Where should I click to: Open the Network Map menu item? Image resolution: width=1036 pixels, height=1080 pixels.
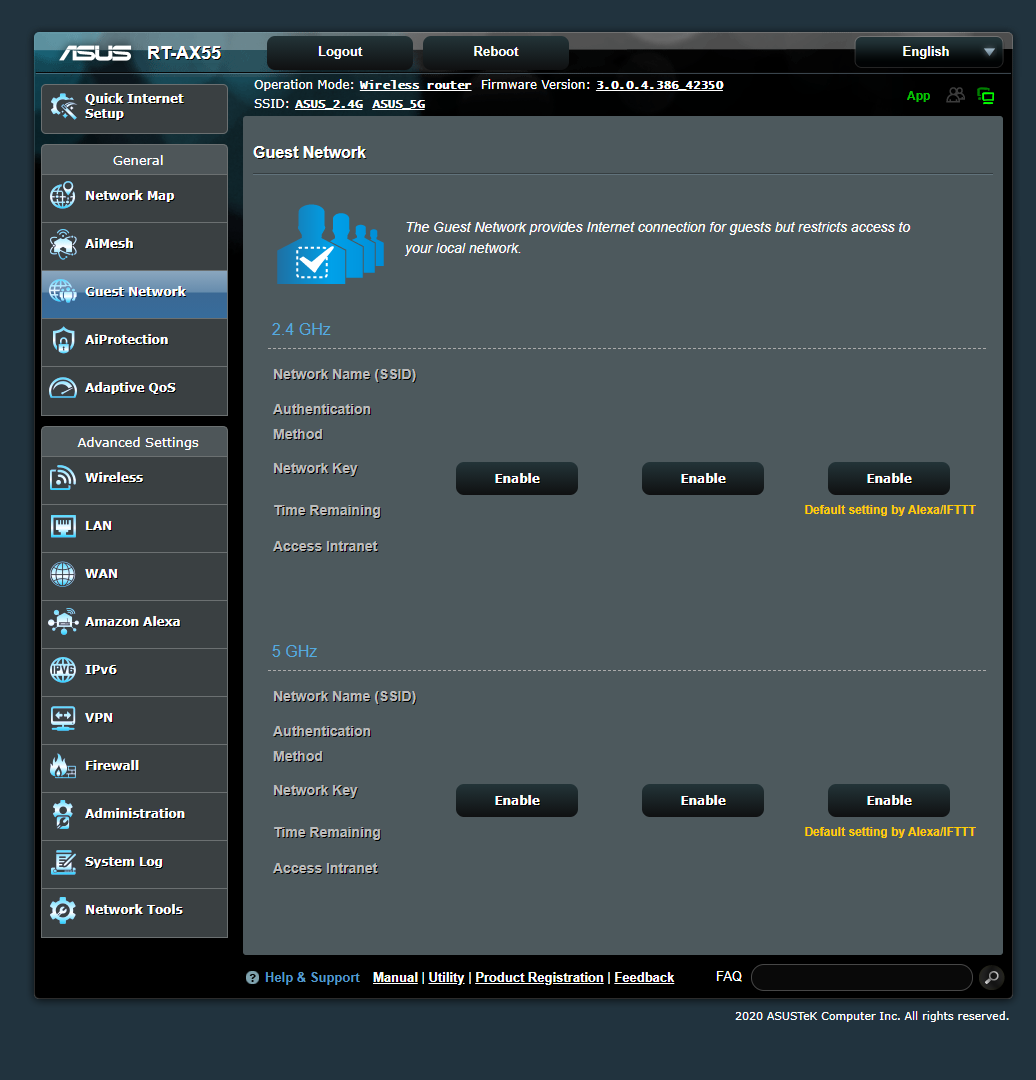click(x=134, y=198)
